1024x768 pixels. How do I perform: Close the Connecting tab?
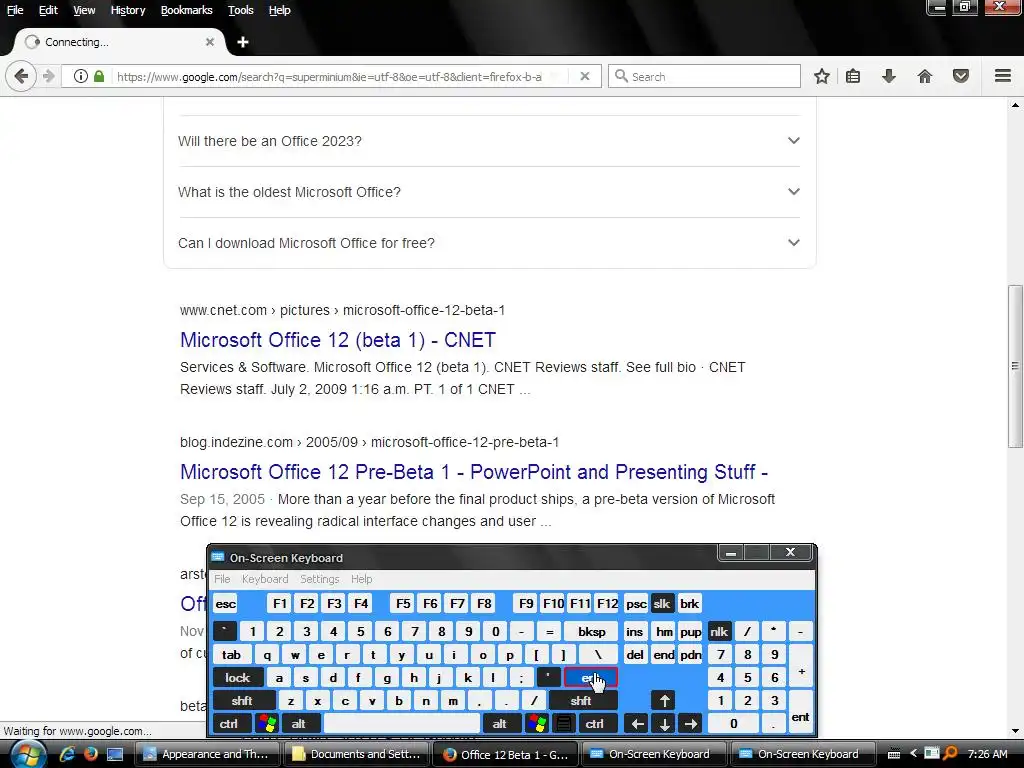pyautogui.click(x=210, y=42)
